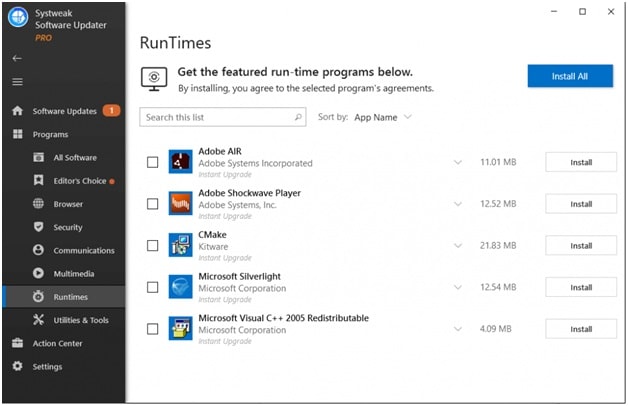Click the Communications person icon
The height and width of the screenshot is (406, 628).
coord(38,250)
